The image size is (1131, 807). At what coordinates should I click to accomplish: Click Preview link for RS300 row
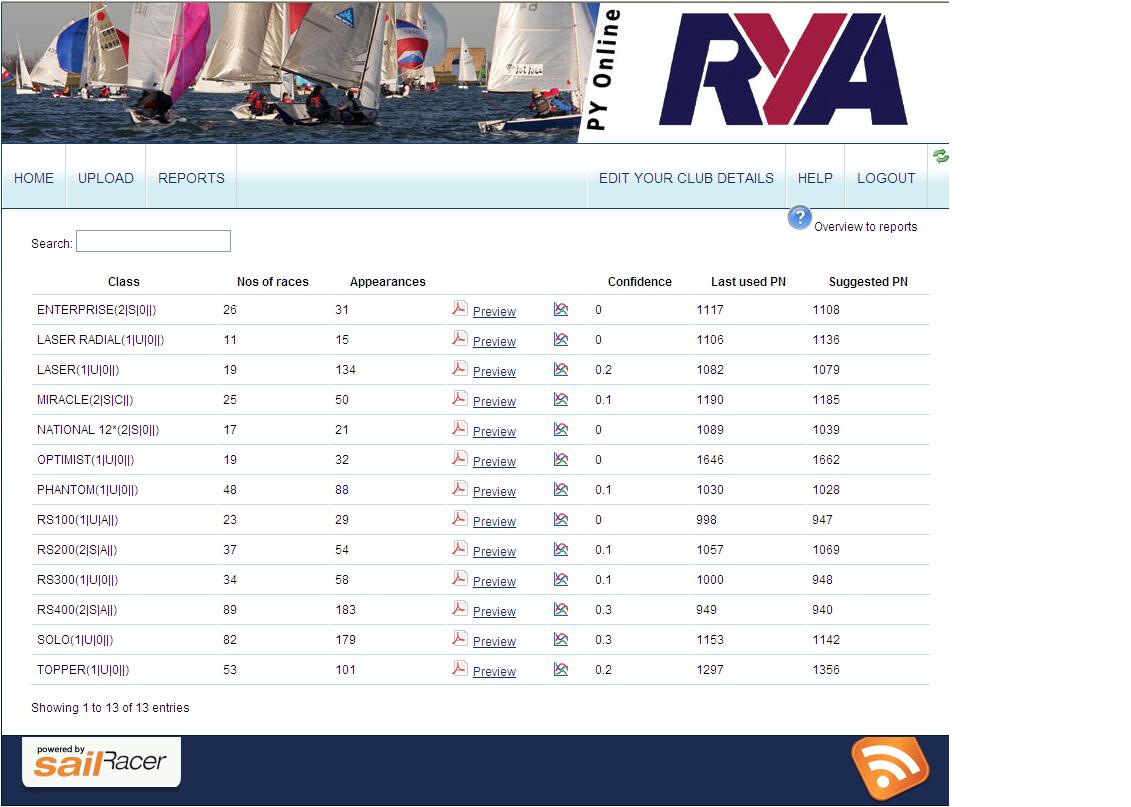(494, 582)
